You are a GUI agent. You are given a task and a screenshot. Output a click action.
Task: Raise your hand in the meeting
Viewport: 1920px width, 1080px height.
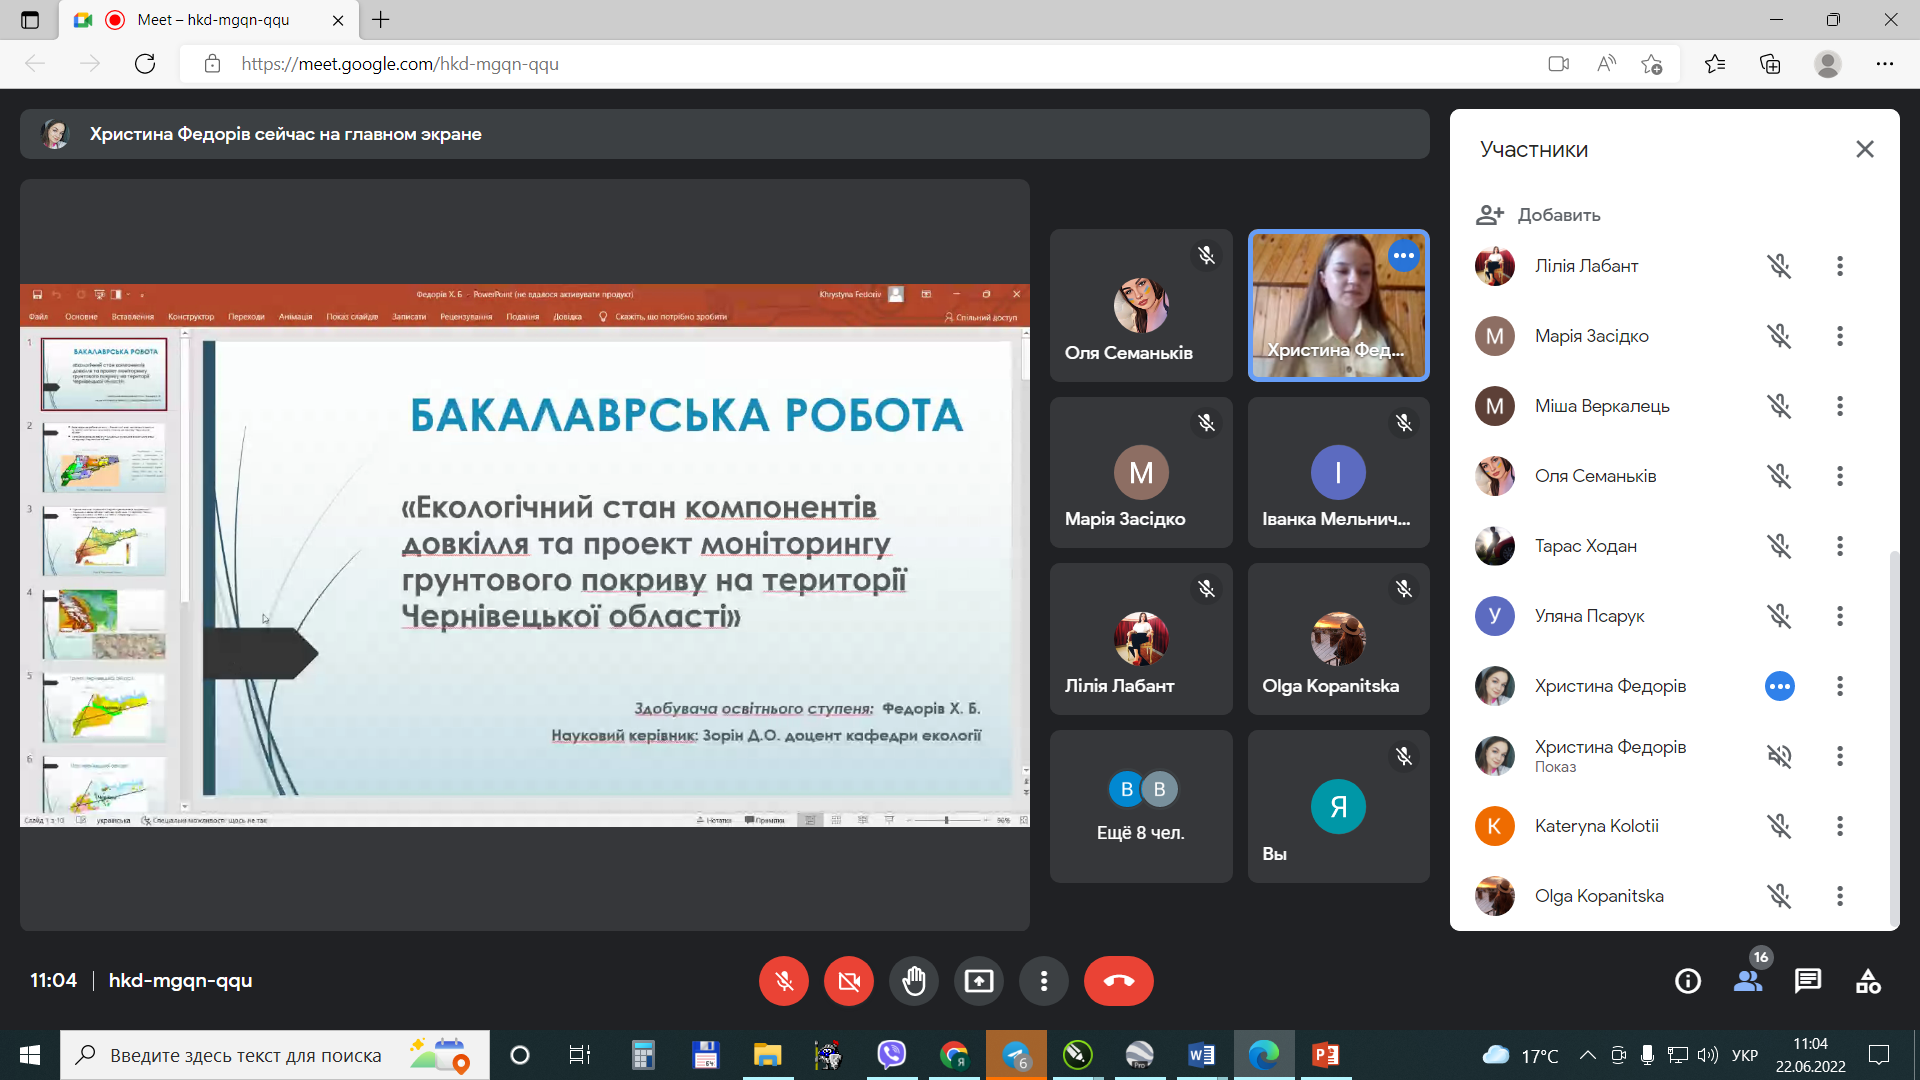point(913,981)
